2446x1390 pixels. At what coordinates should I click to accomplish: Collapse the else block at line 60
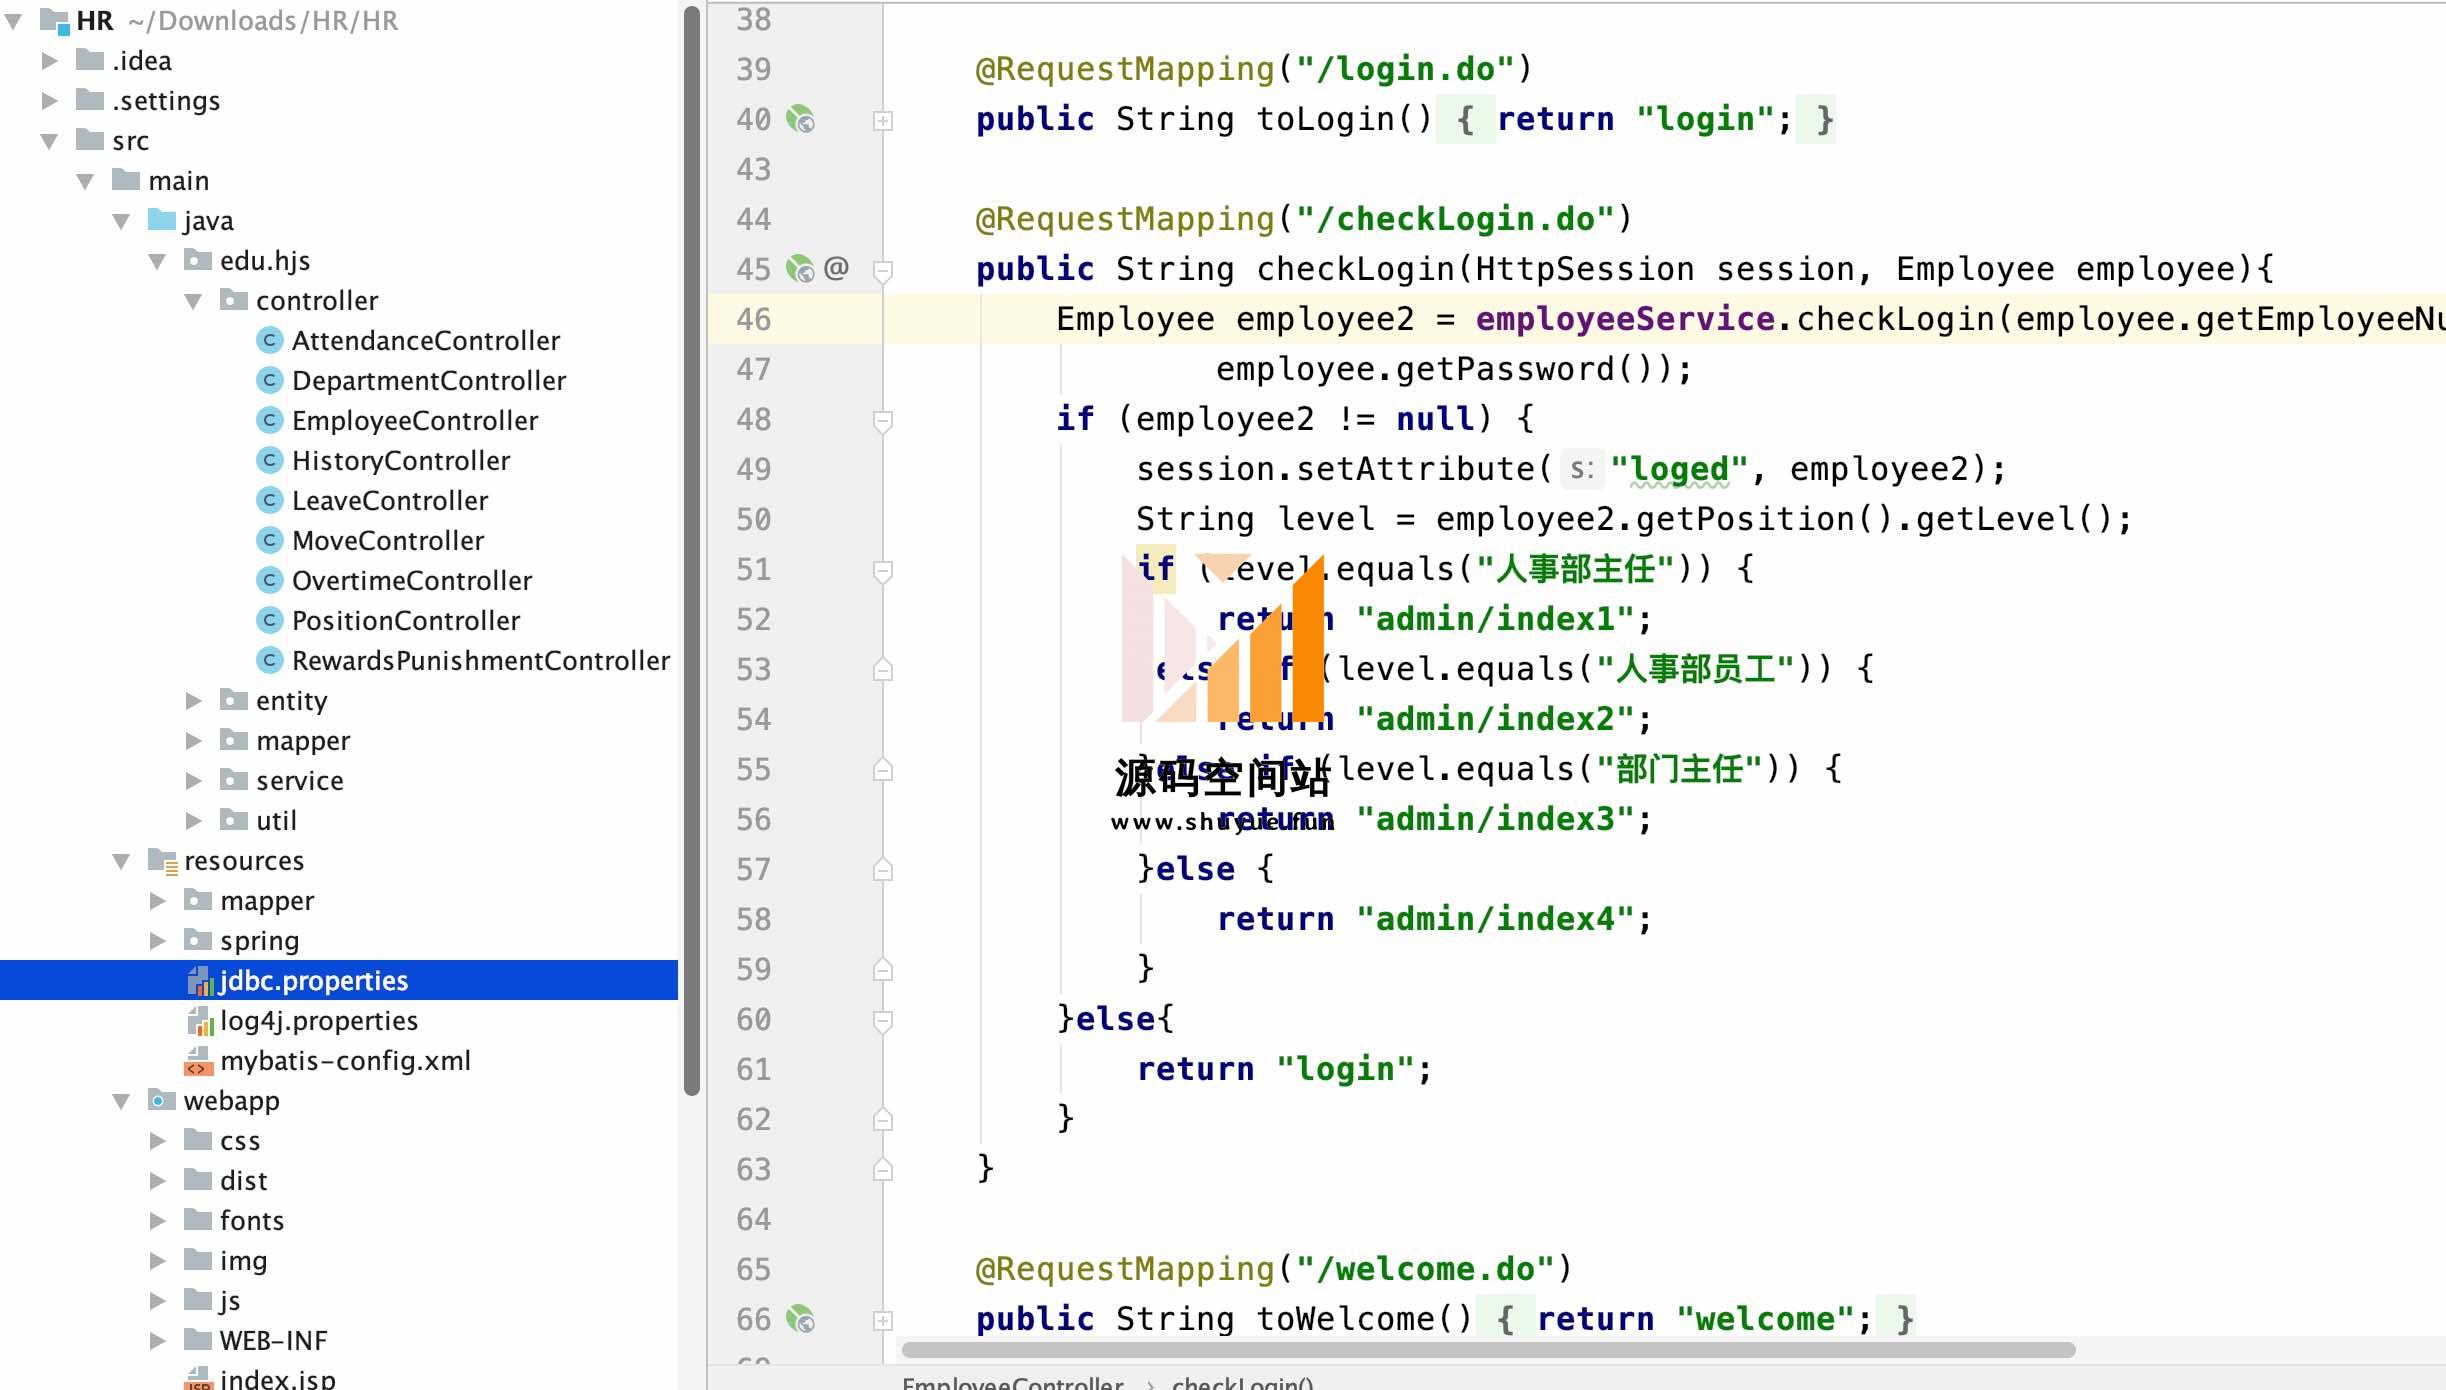[x=883, y=1020]
